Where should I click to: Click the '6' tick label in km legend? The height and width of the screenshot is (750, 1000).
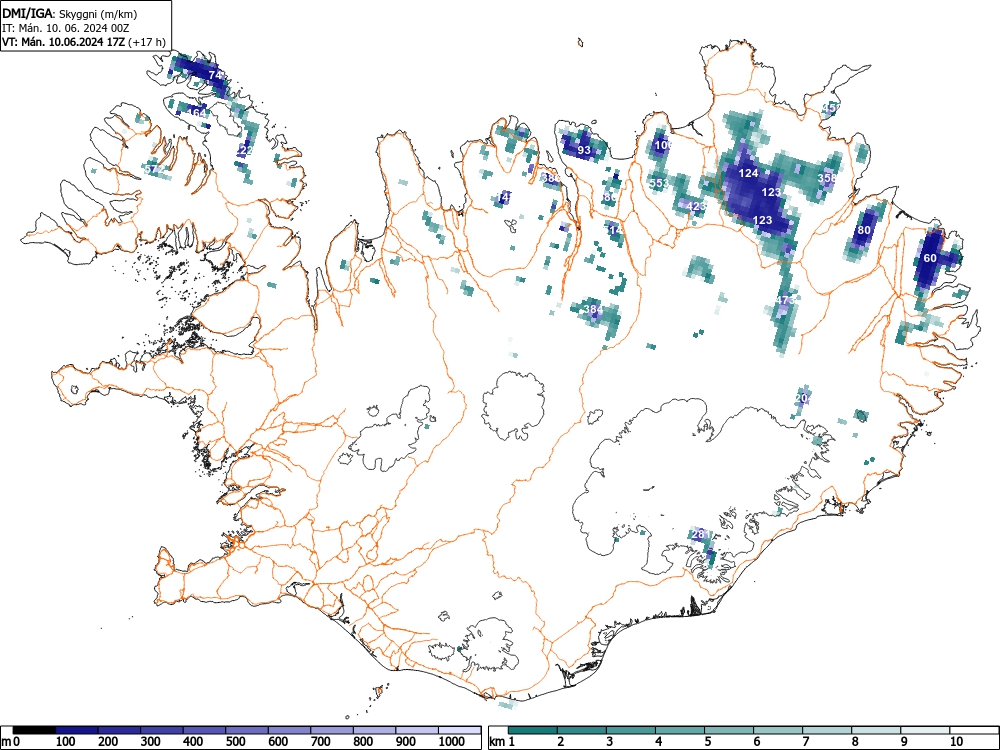pos(757,741)
